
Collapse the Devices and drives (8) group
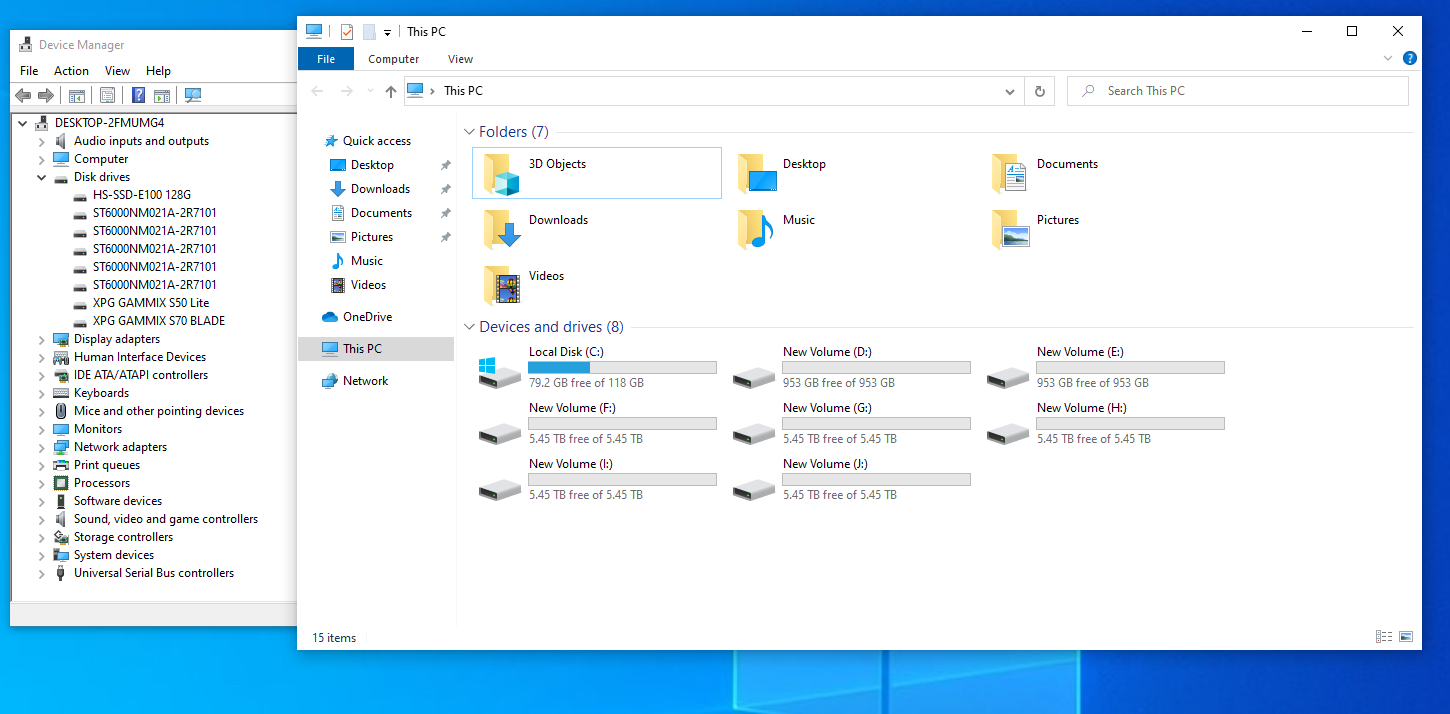click(x=469, y=327)
